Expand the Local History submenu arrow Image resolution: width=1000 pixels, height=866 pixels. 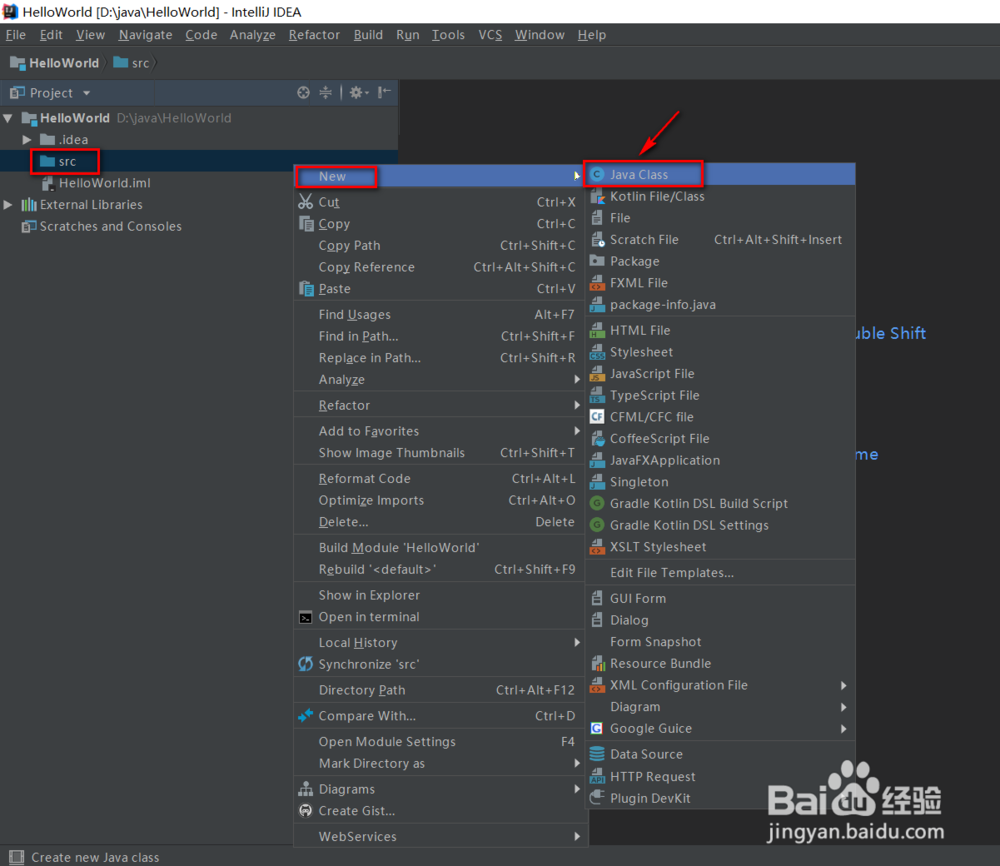tap(577, 642)
